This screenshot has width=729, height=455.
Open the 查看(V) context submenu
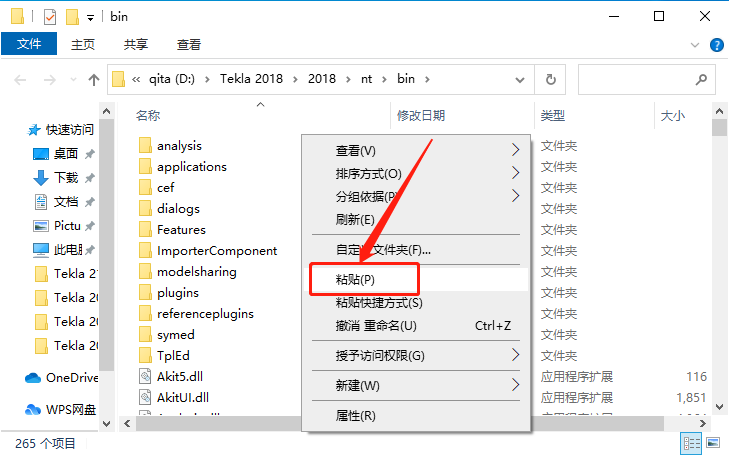tap(416, 151)
